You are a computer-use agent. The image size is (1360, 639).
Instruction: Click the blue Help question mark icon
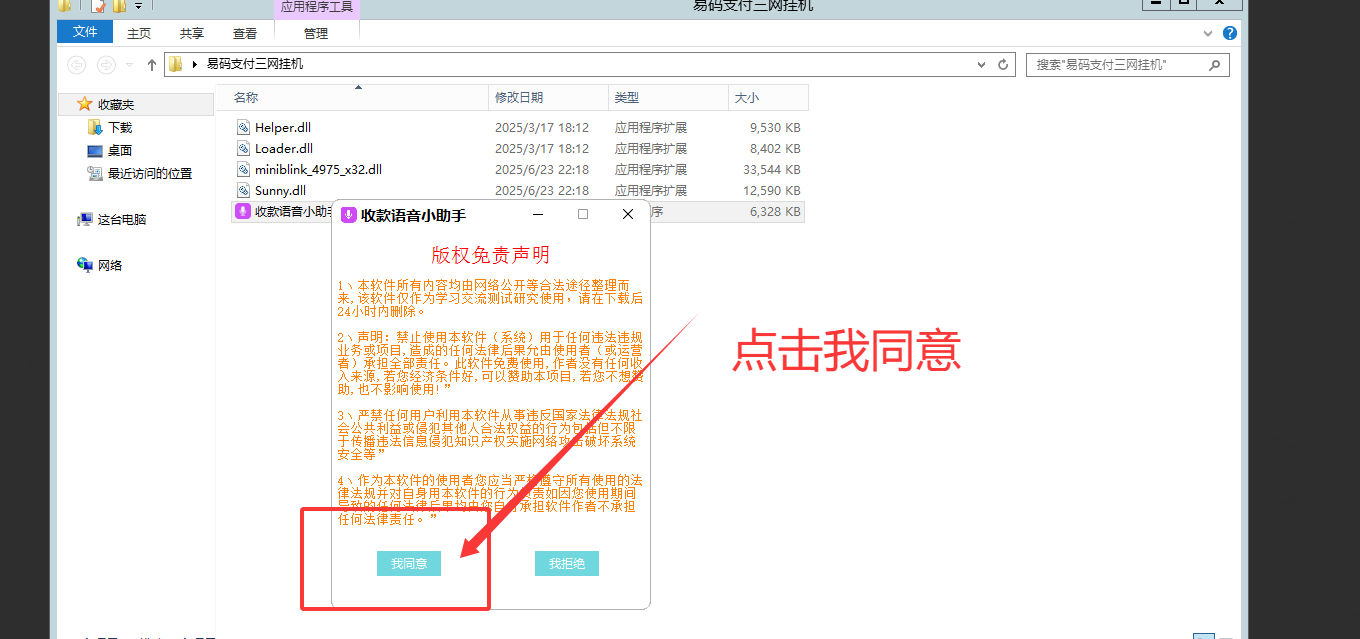[1230, 32]
